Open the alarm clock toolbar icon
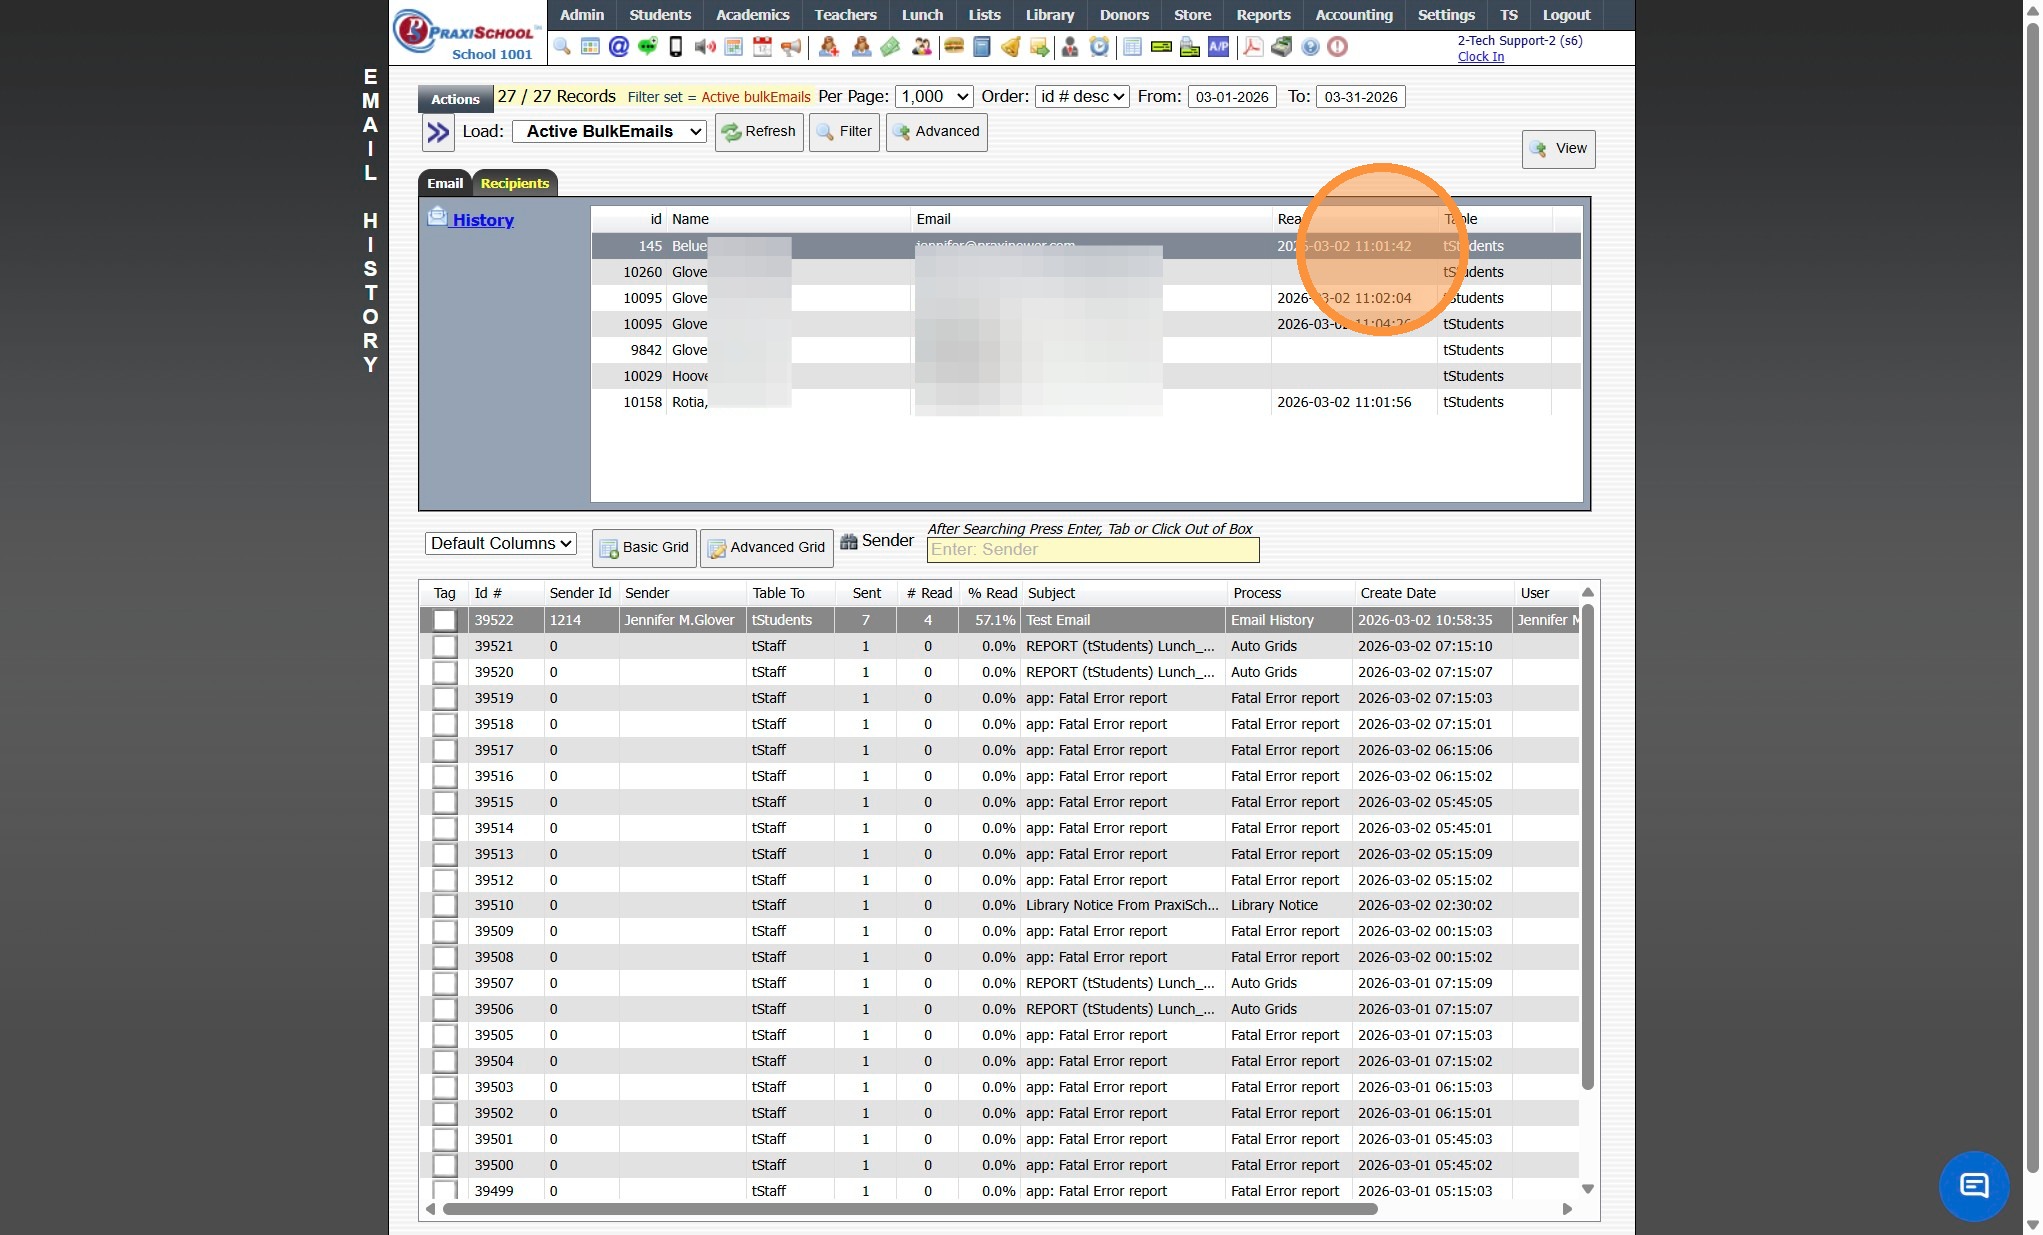Viewport: 2043px width, 1235px height. point(1099,47)
